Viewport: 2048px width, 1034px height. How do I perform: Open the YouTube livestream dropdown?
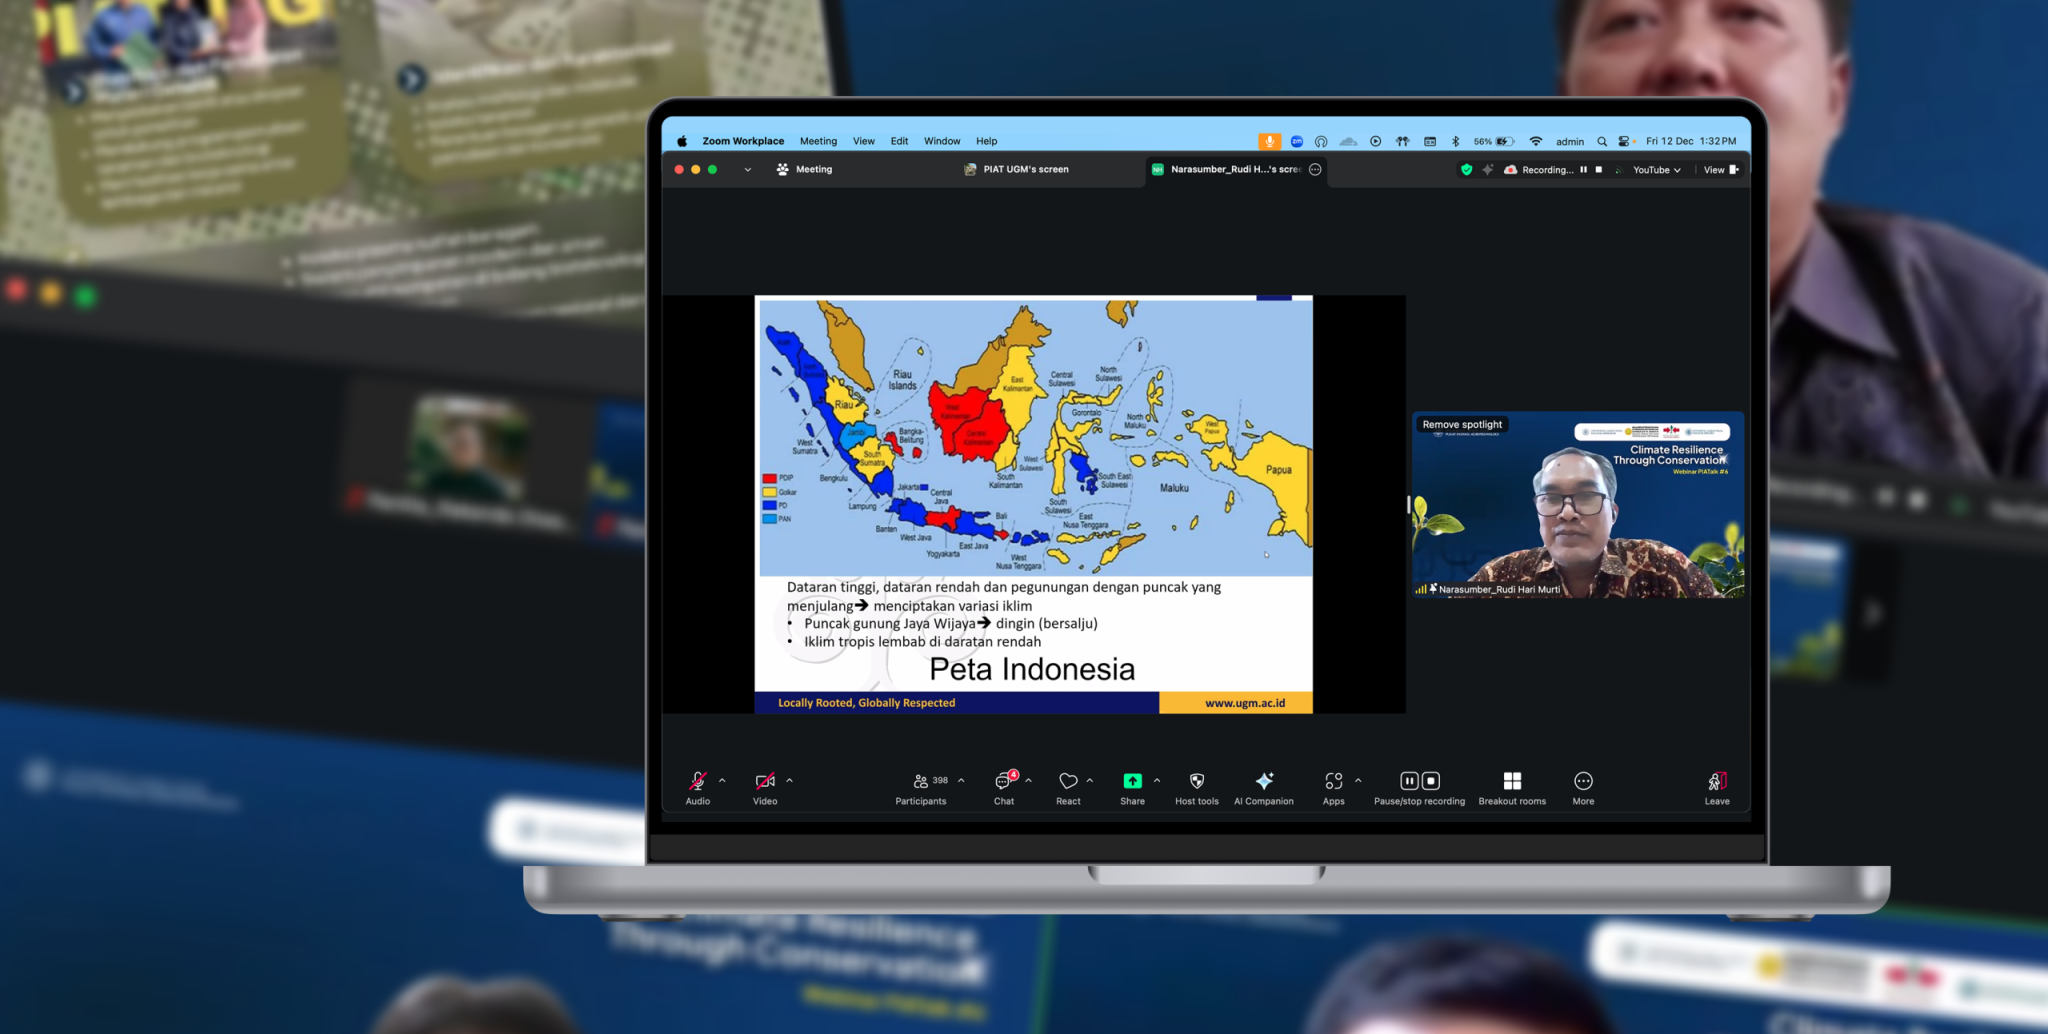pyautogui.click(x=1656, y=170)
